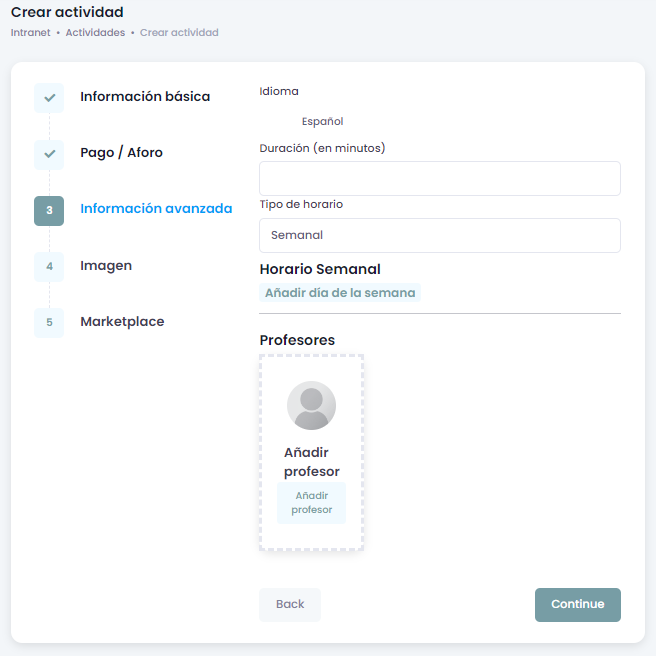The width and height of the screenshot is (656, 656).
Task: Open the Tipo de horario dropdown
Action: coord(439,235)
